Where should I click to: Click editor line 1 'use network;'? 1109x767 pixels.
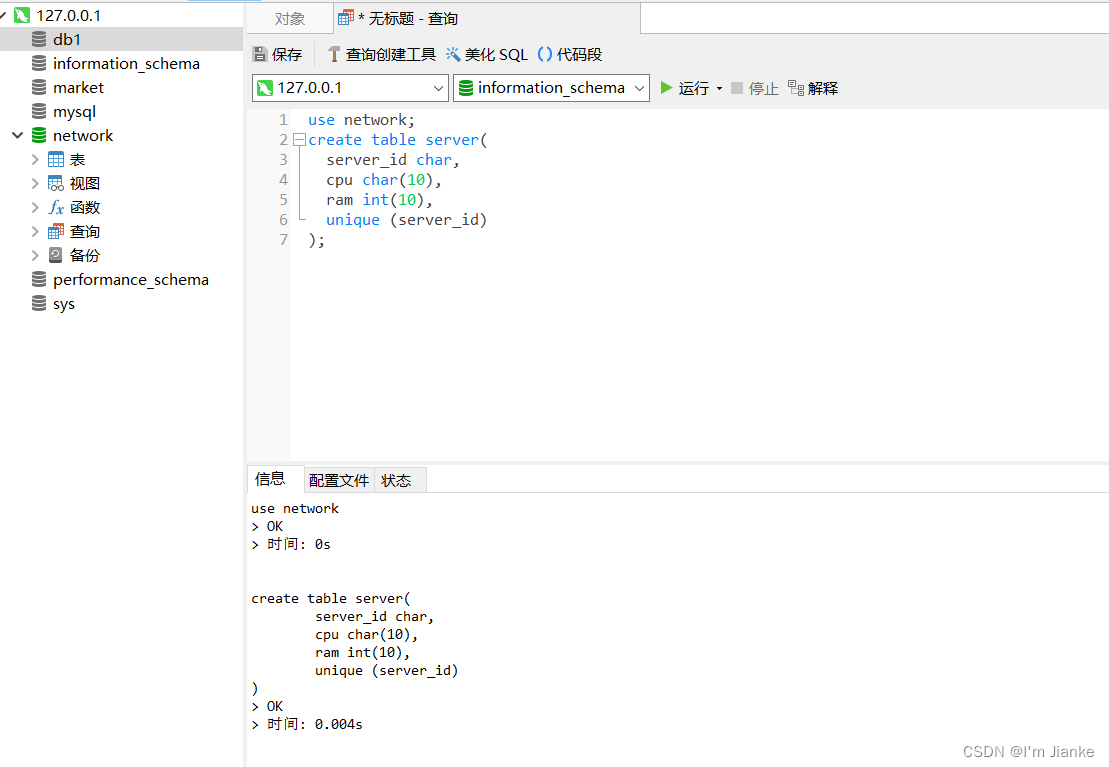[361, 120]
